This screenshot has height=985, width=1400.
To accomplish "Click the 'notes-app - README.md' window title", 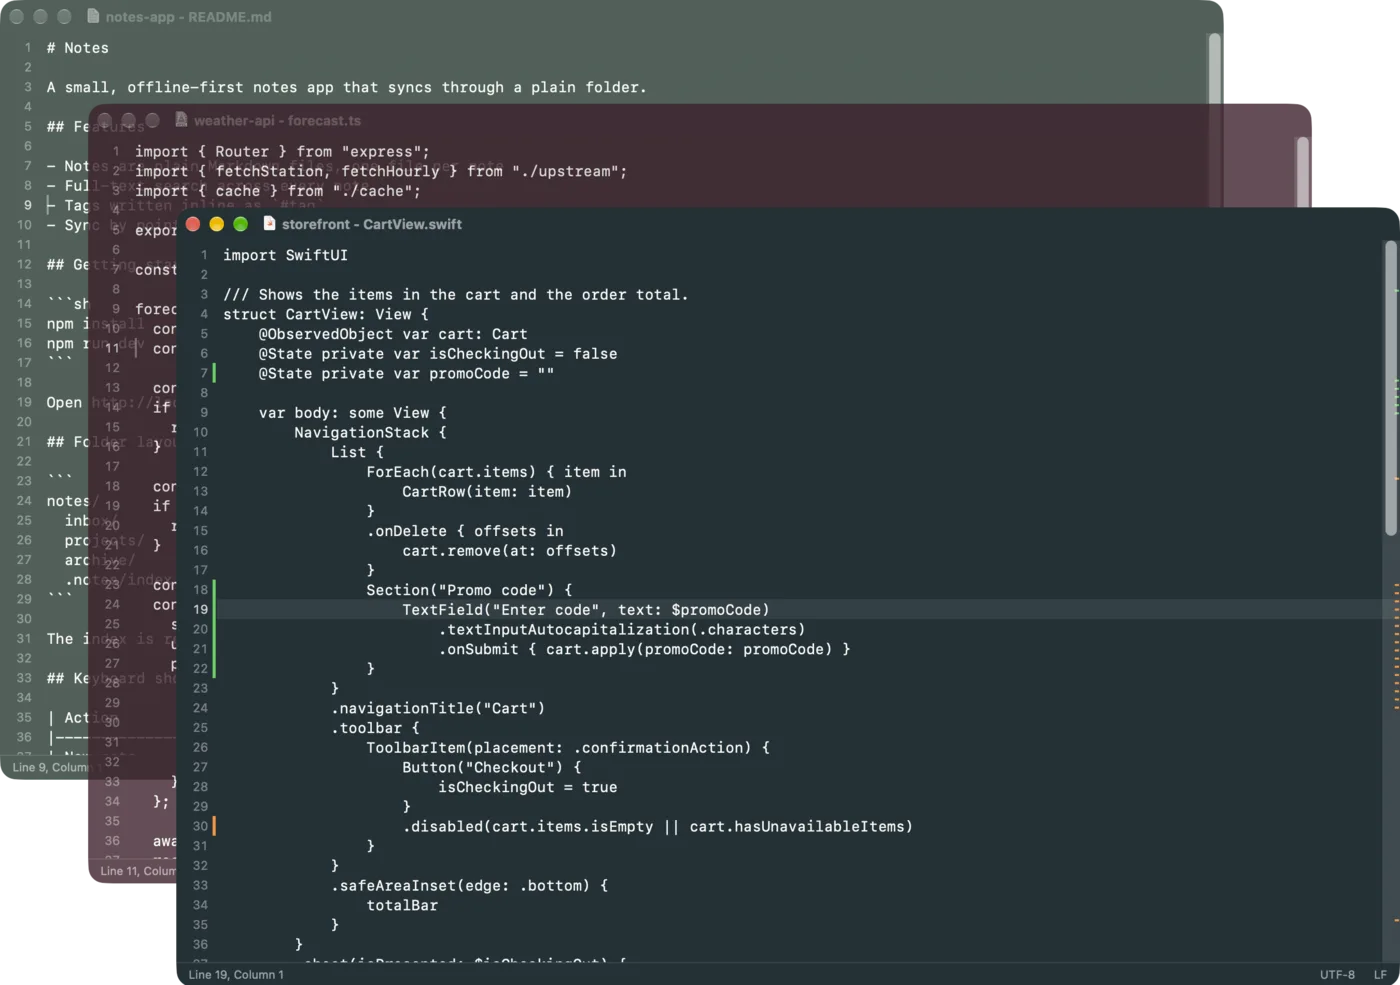I will coord(188,16).
